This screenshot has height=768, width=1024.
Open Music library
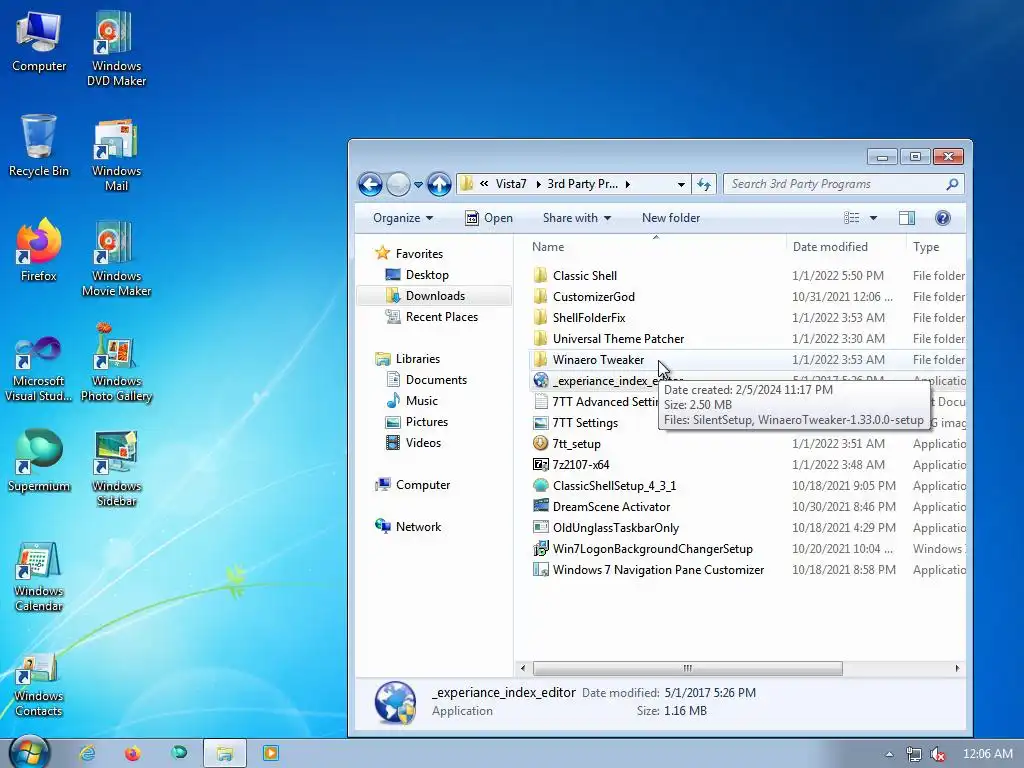click(421, 400)
